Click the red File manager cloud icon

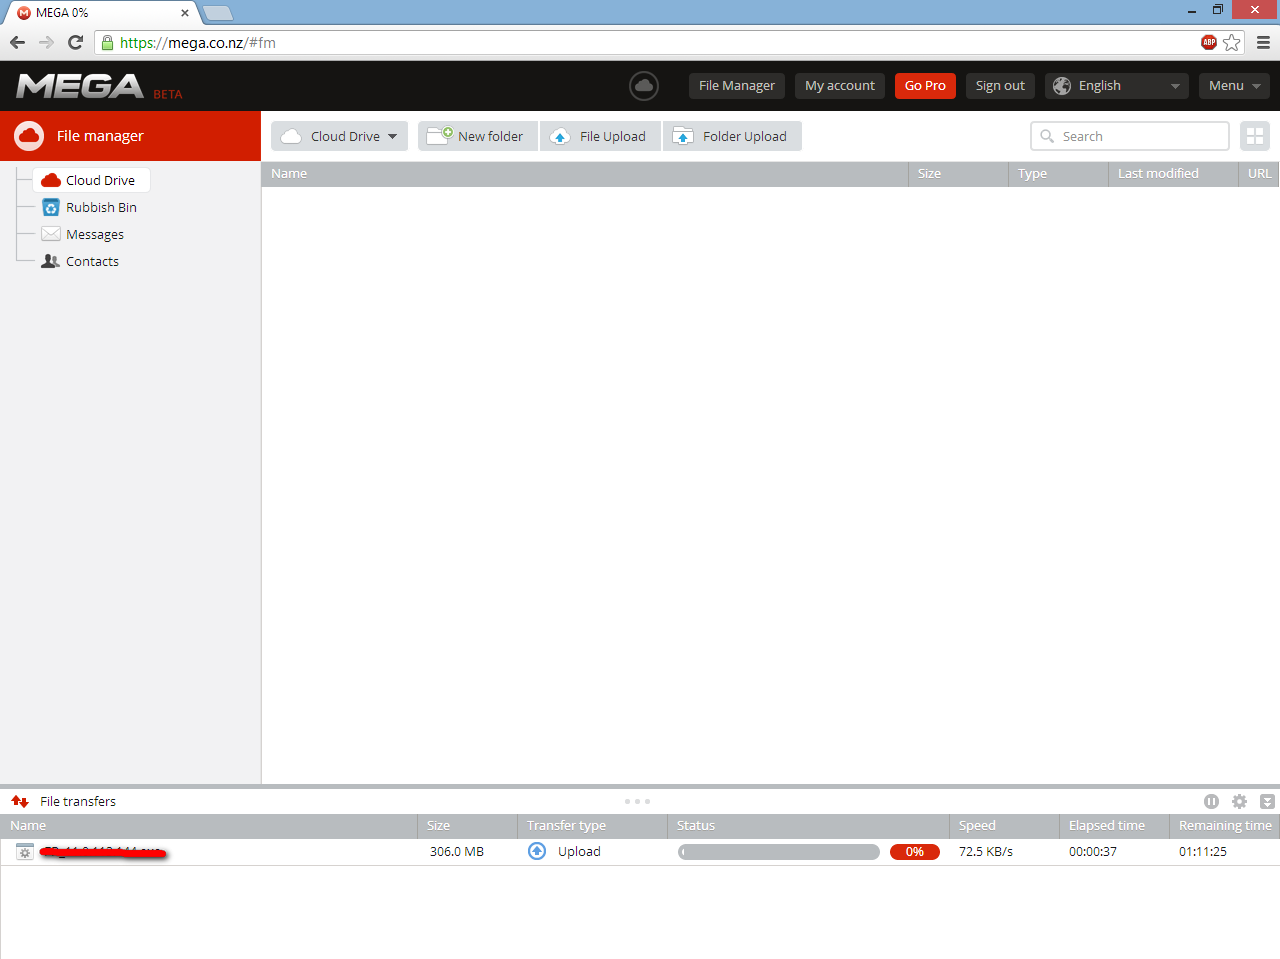pyautogui.click(x=29, y=136)
